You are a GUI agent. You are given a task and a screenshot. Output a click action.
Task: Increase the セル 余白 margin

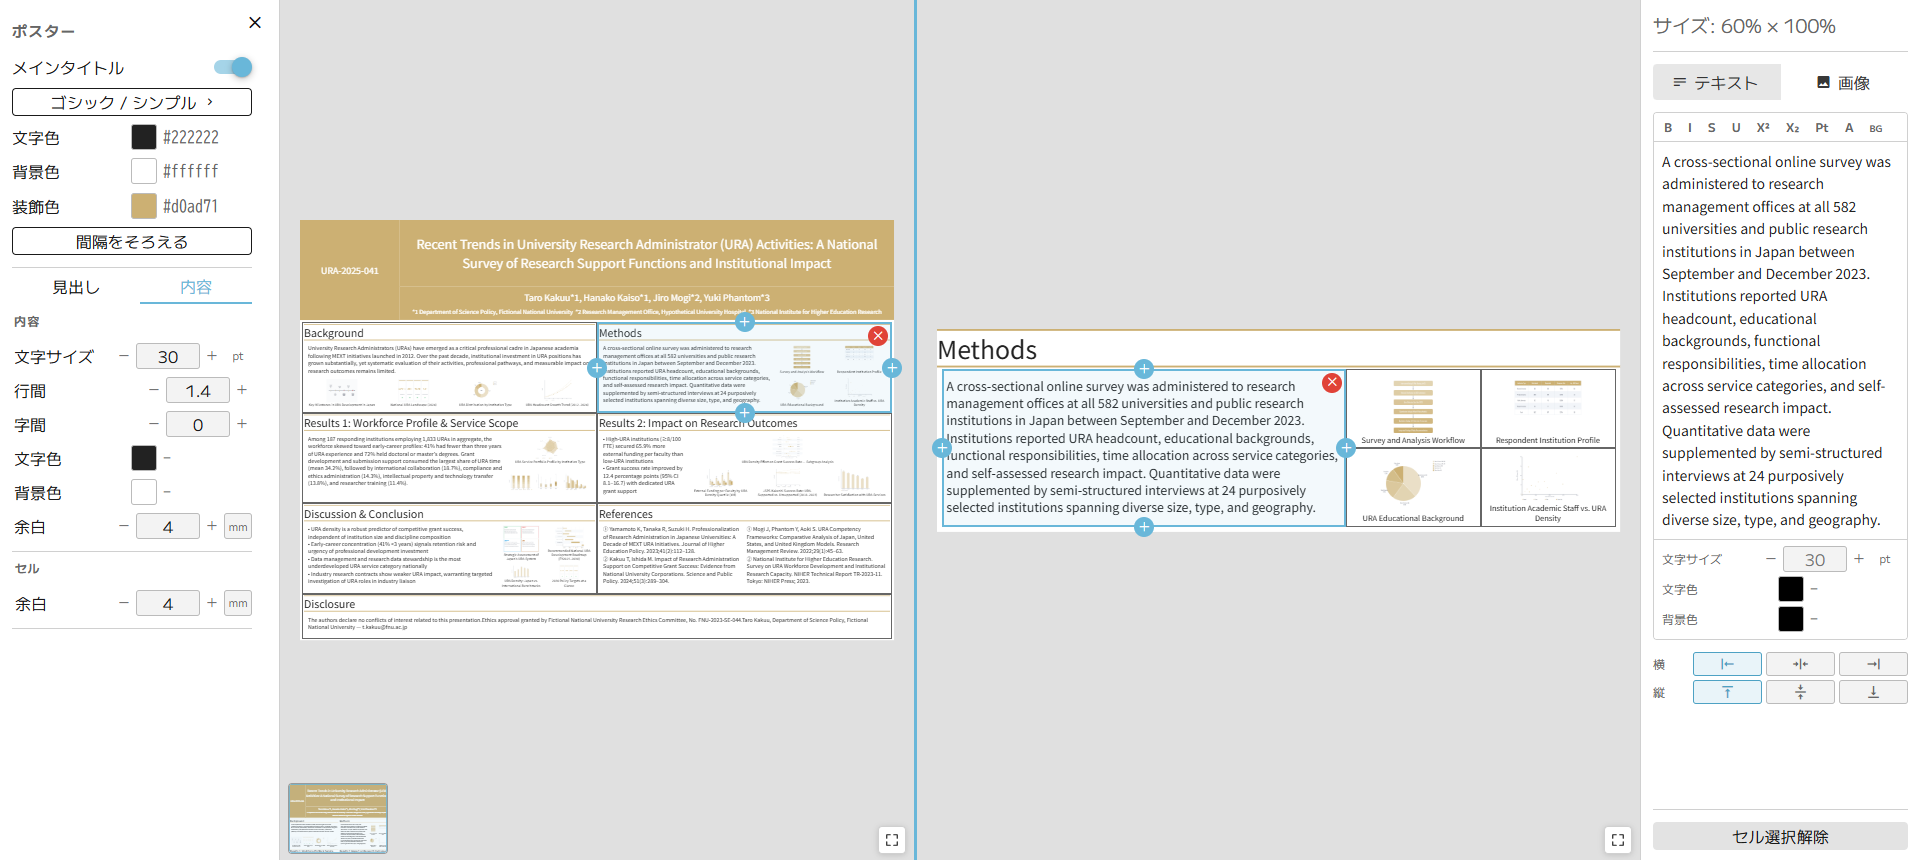coord(212,603)
